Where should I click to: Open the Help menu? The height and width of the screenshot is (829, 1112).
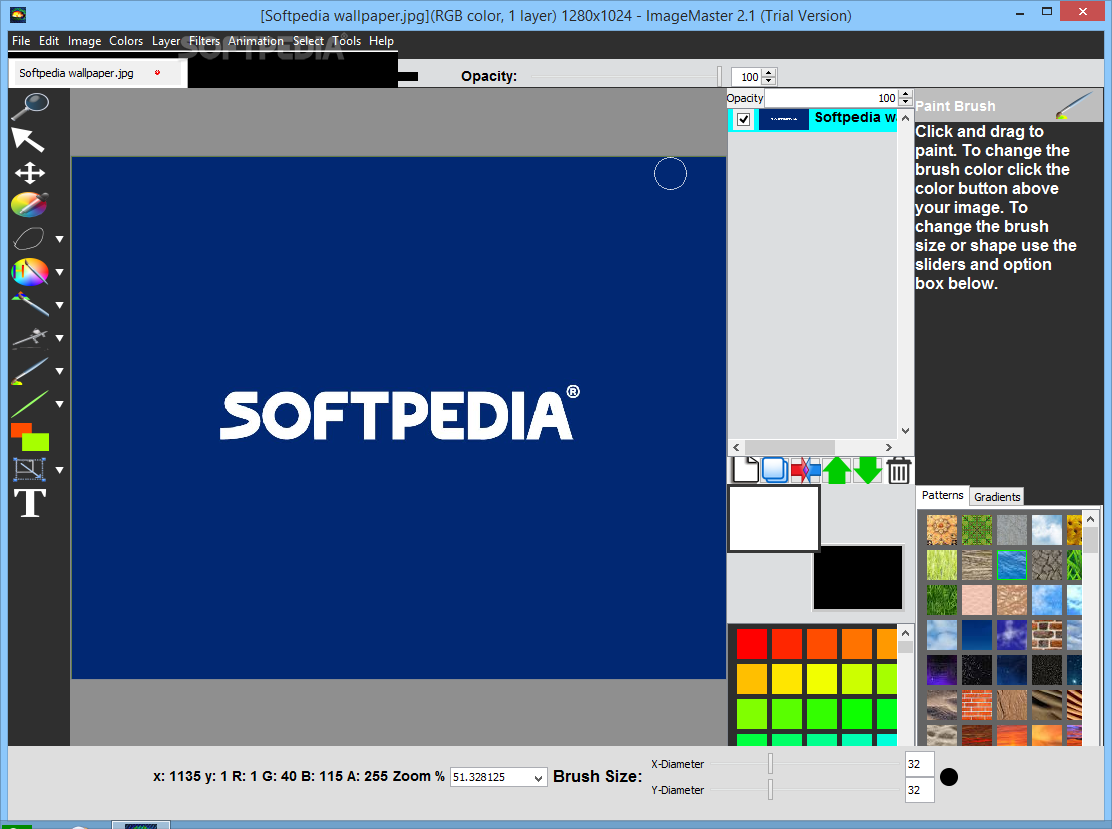(x=381, y=41)
